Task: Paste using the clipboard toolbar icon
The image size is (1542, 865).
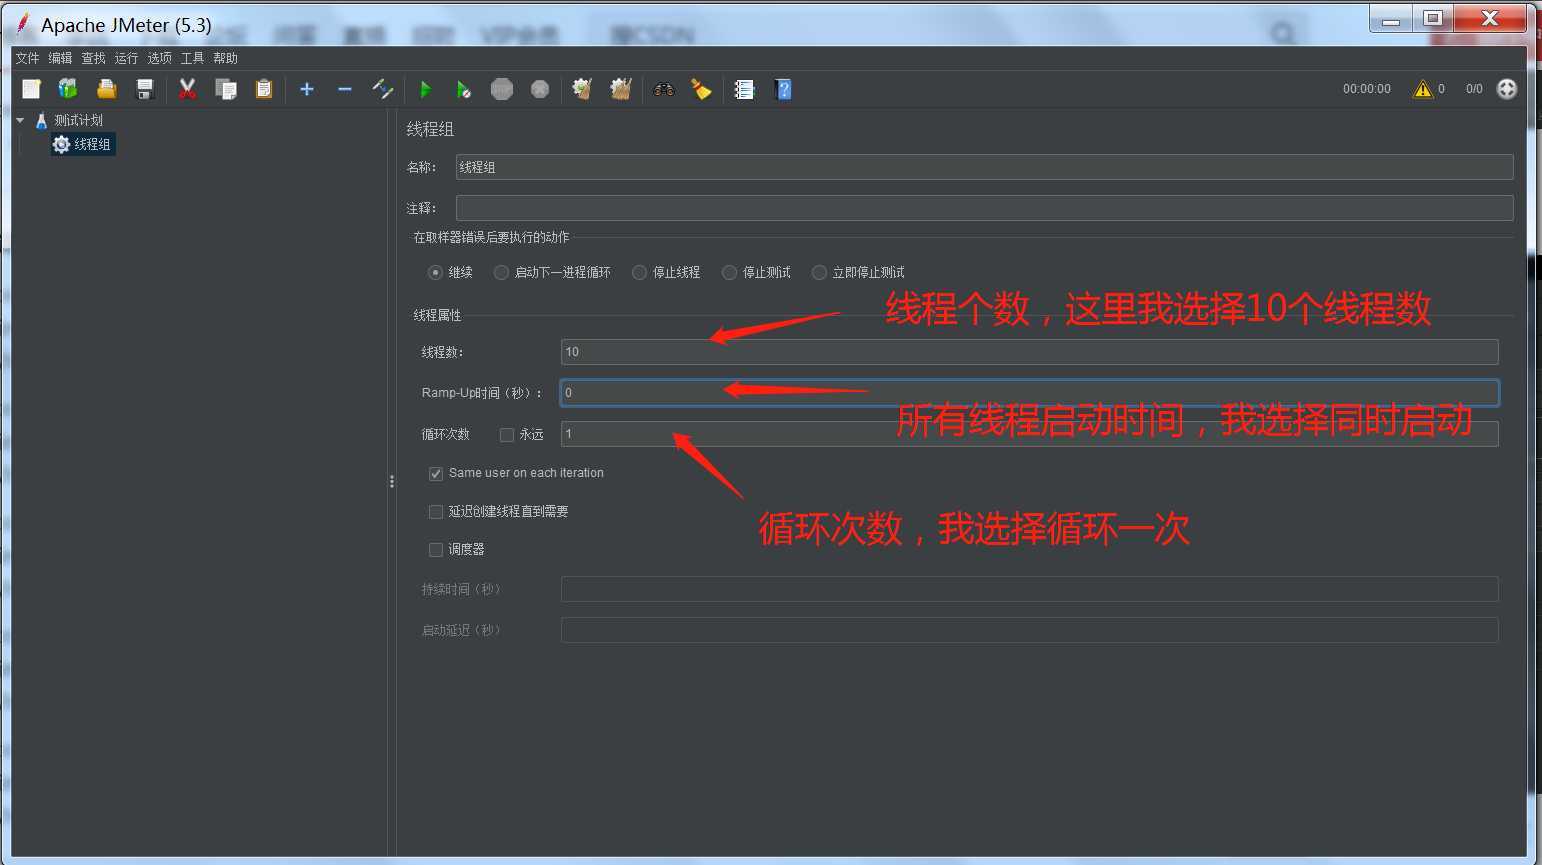Action: [264, 89]
